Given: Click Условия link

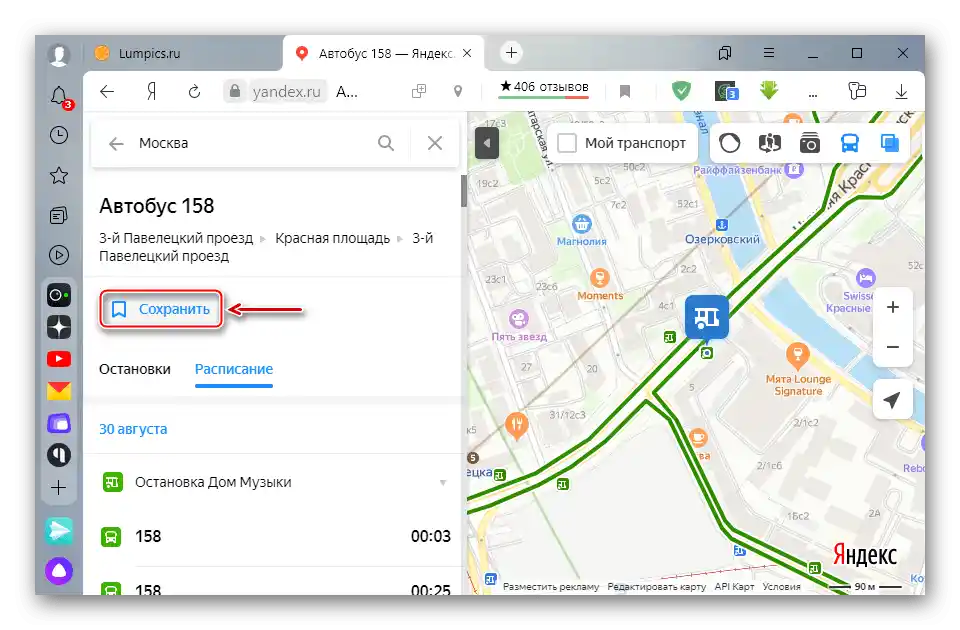Looking at the screenshot, I should tap(781, 587).
